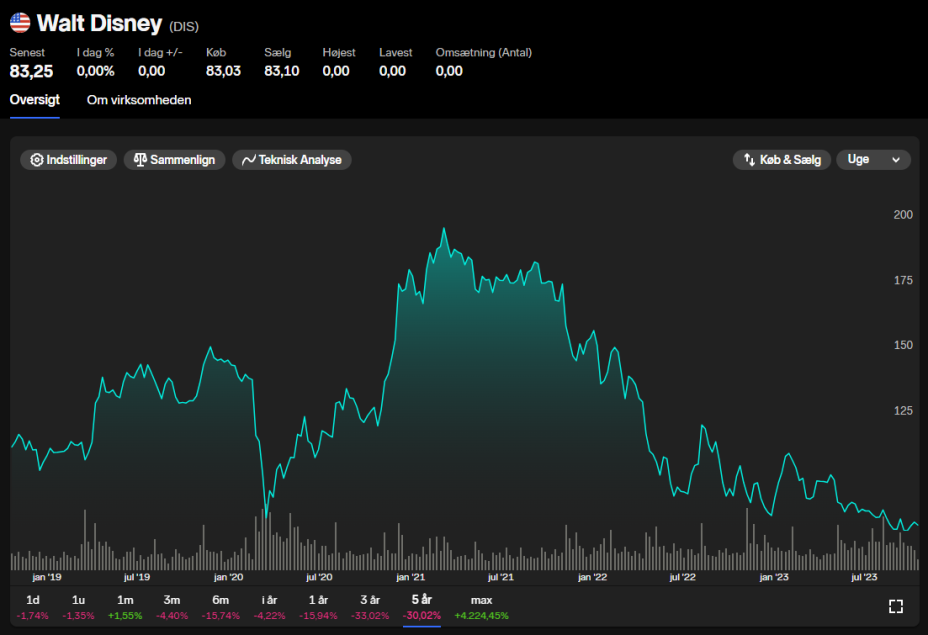The height and width of the screenshot is (635, 928).
Task: Click the jul '19 date label
Action: (x=137, y=577)
